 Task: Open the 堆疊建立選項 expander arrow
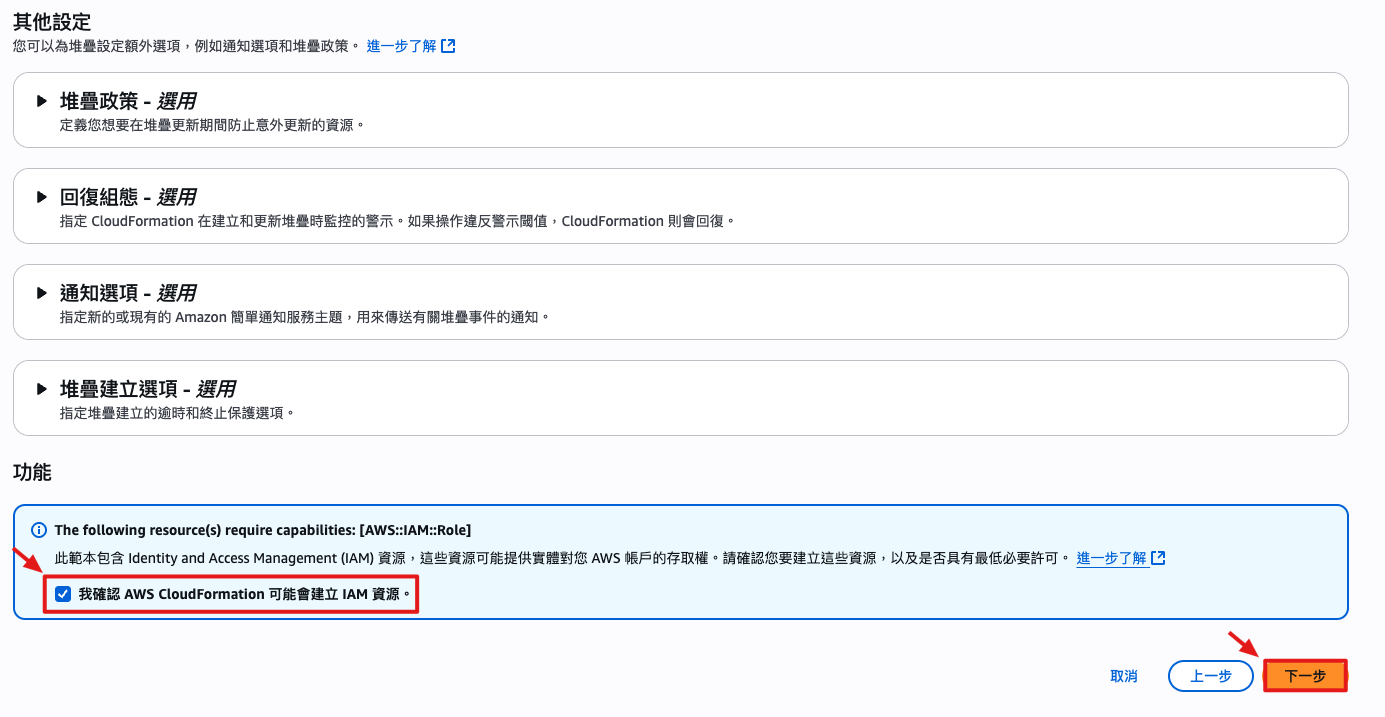pos(42,389)
